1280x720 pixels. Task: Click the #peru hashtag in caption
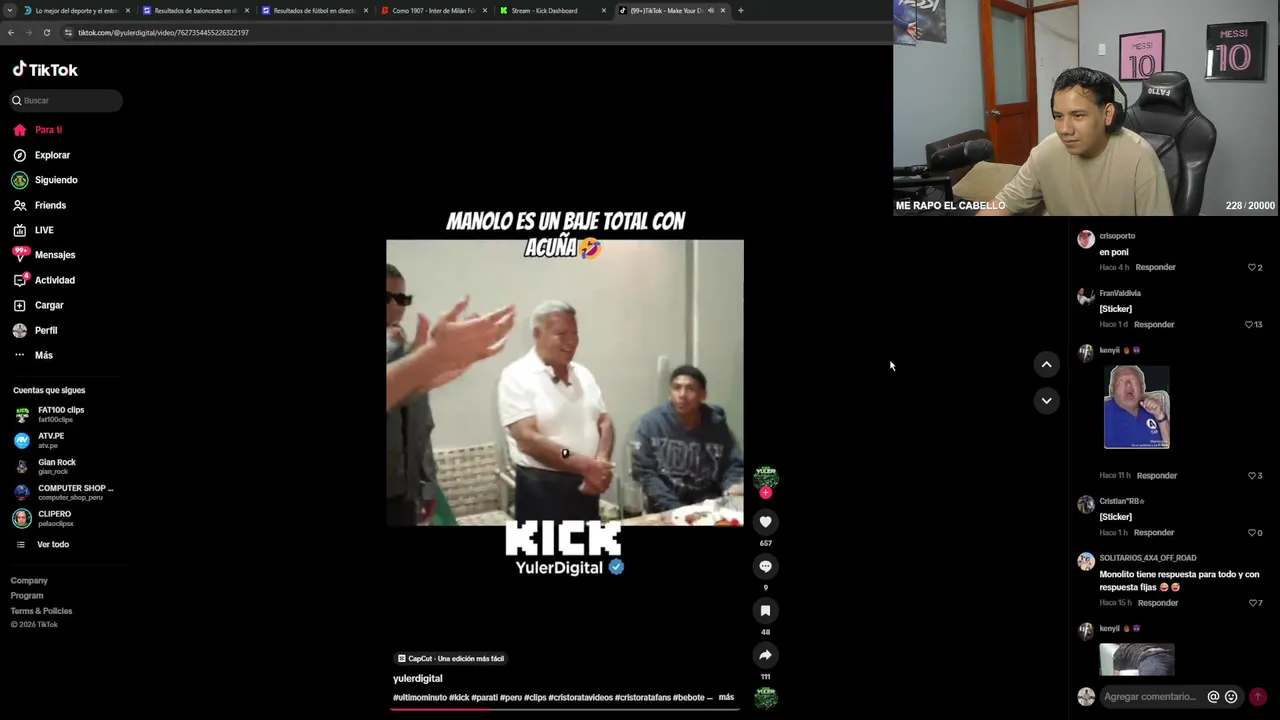[511, 697]
